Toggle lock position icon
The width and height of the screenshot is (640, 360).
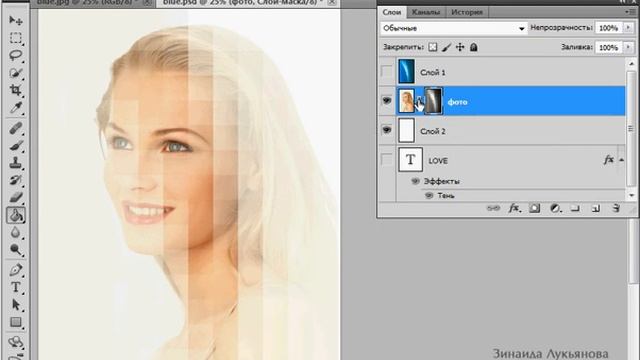coord(460,47)
